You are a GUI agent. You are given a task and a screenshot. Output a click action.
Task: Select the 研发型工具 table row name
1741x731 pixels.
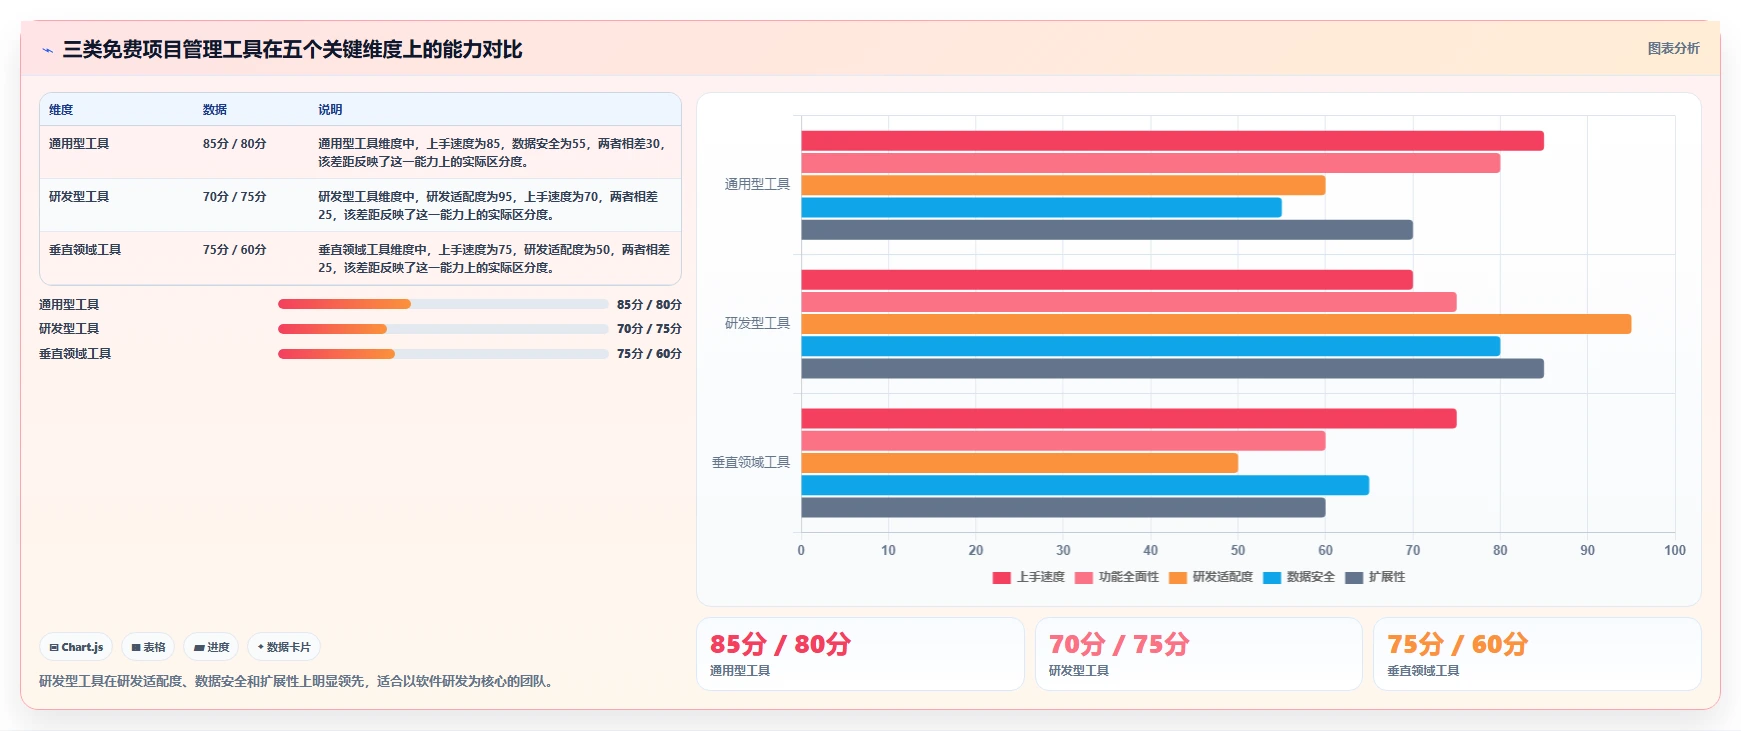tap(79, 196)
